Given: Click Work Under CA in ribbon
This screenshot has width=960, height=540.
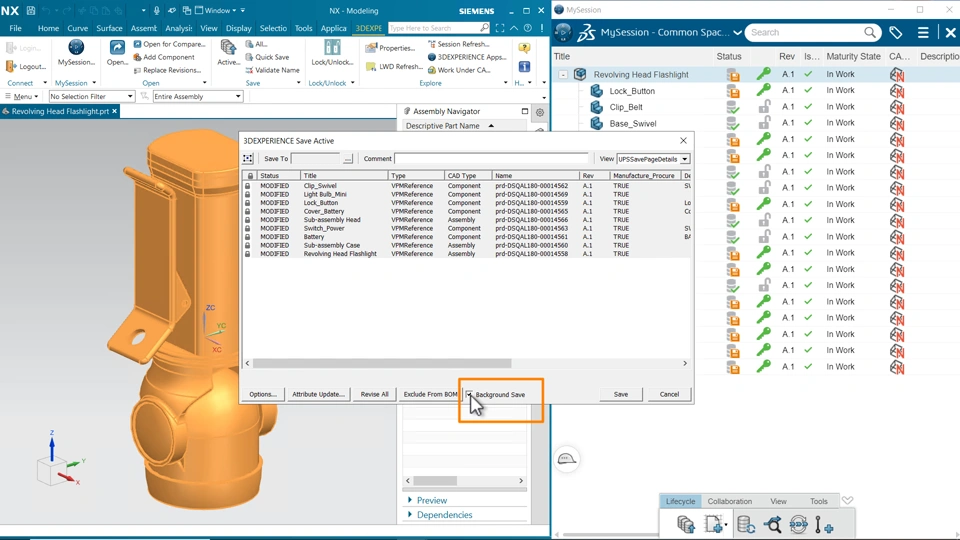Looking at the screenshot, I should 459,70.
